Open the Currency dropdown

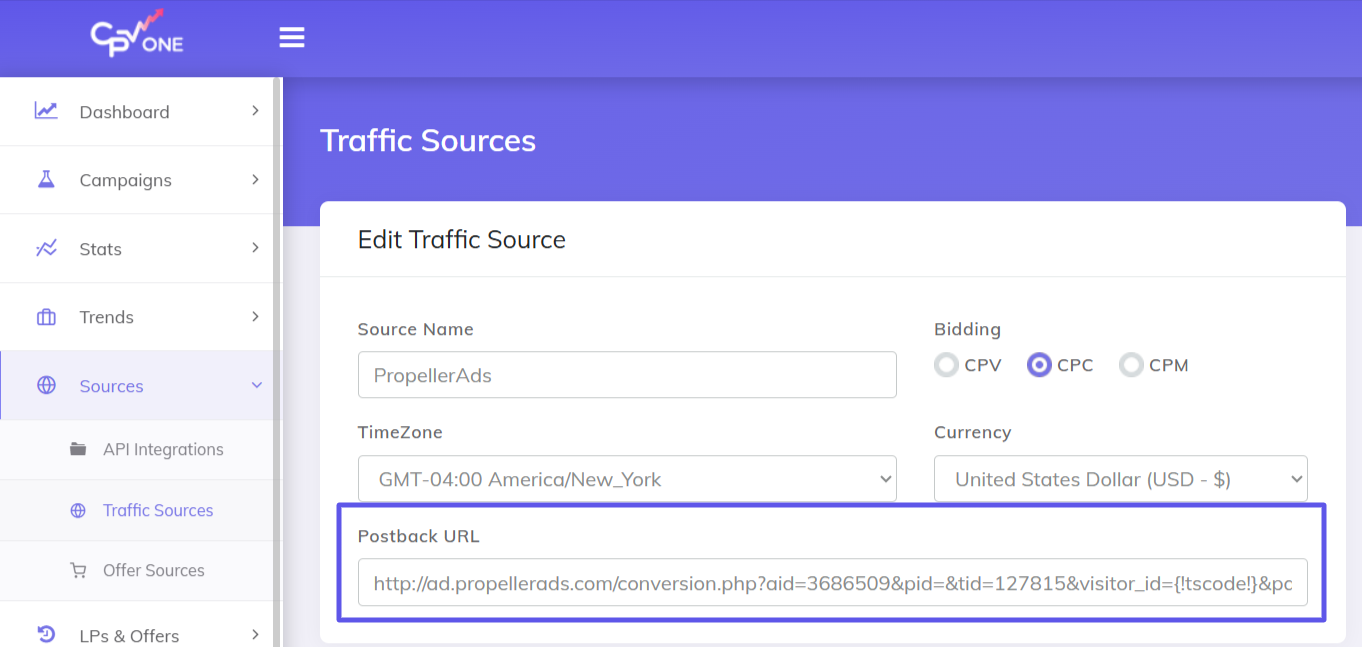coord(1120,479)
